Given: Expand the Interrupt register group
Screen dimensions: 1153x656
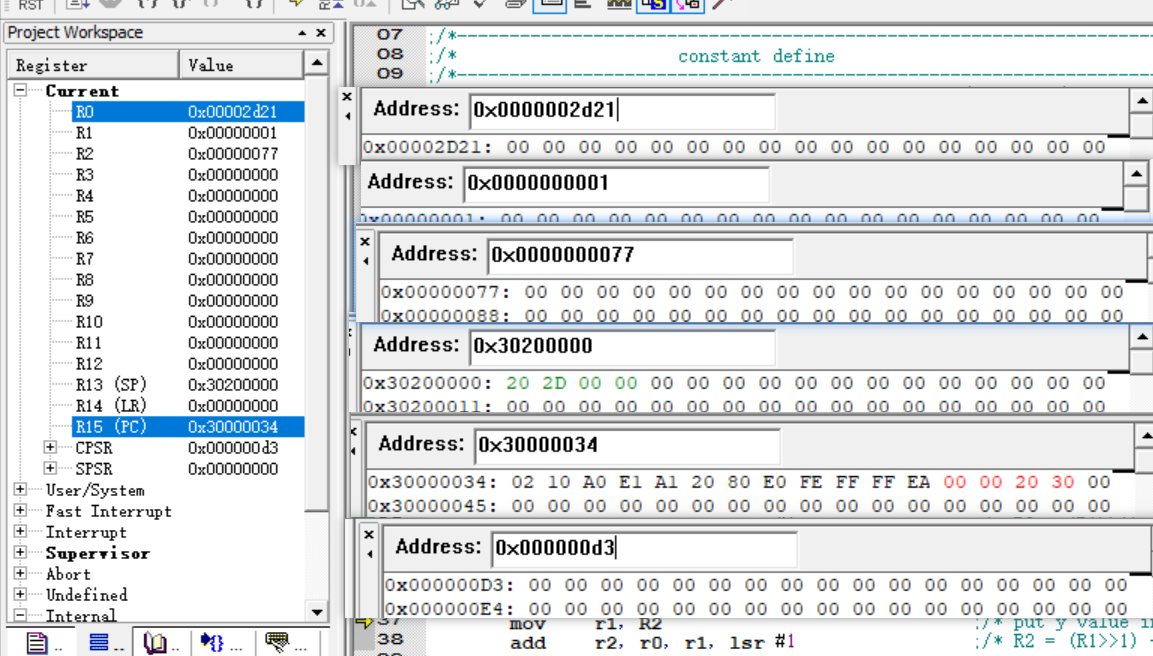Looking at the screenshot, I should click(21, 531).
